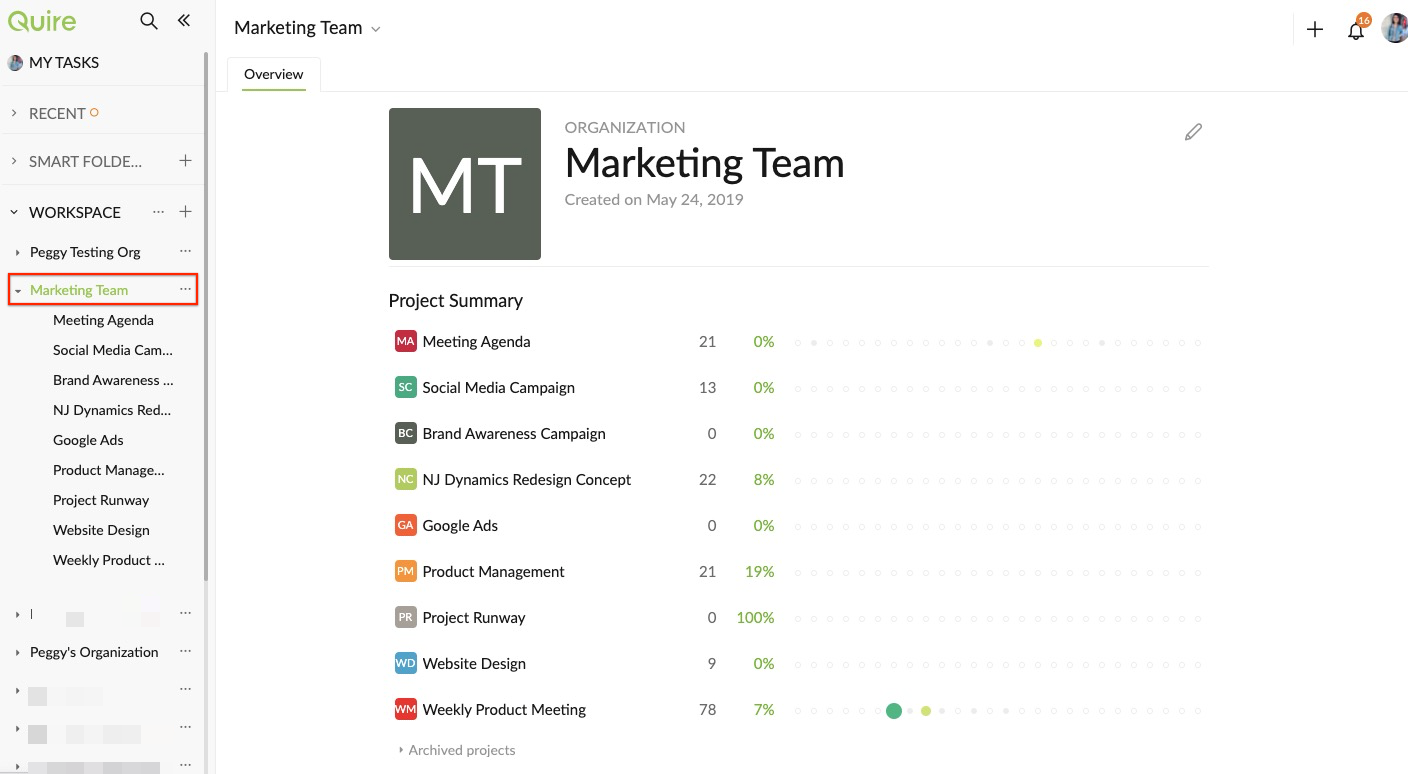Open My Tasks avatar icon
This screenshot has width=1408, height=774.
click(15, 62)
